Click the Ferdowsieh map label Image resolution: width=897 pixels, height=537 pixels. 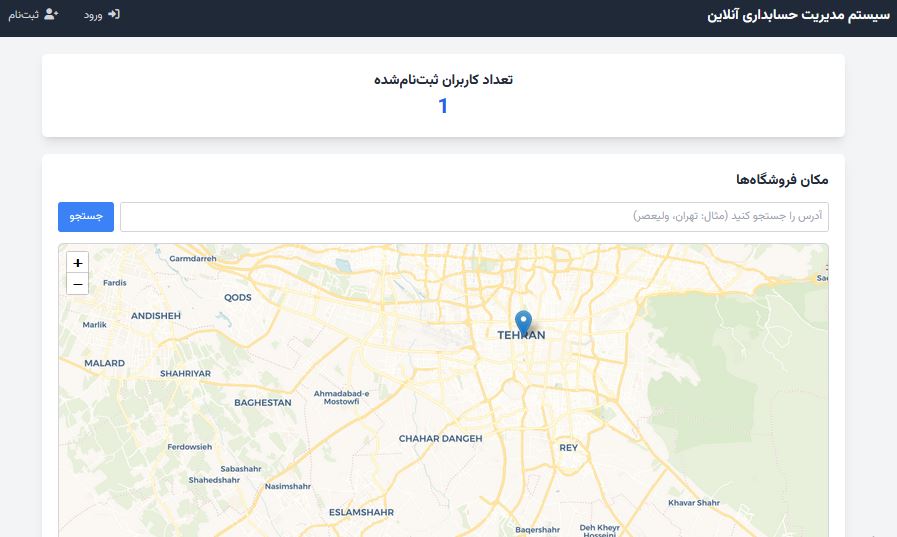[189, 447]
